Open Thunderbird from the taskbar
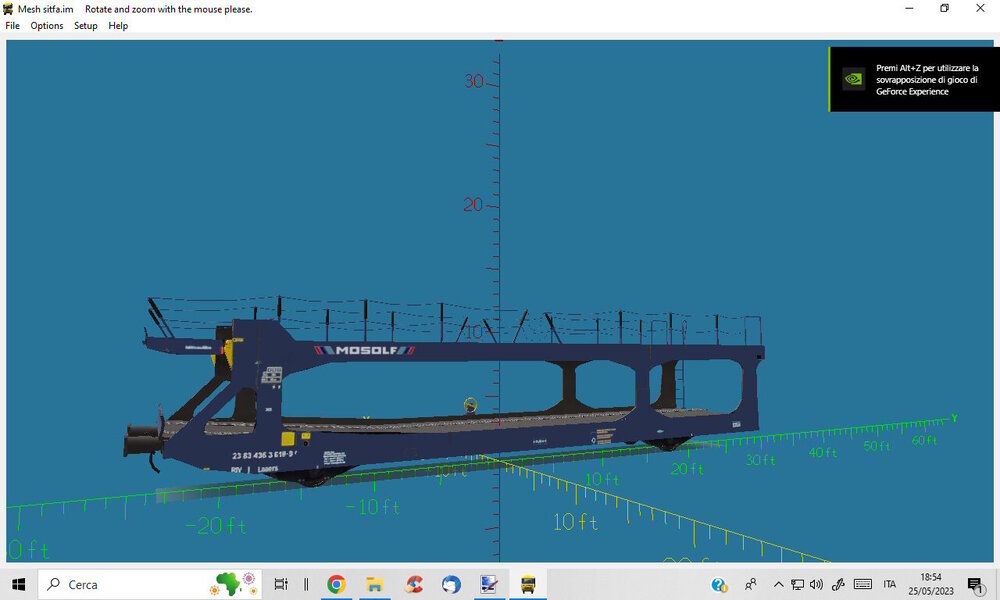 (452, 584)
